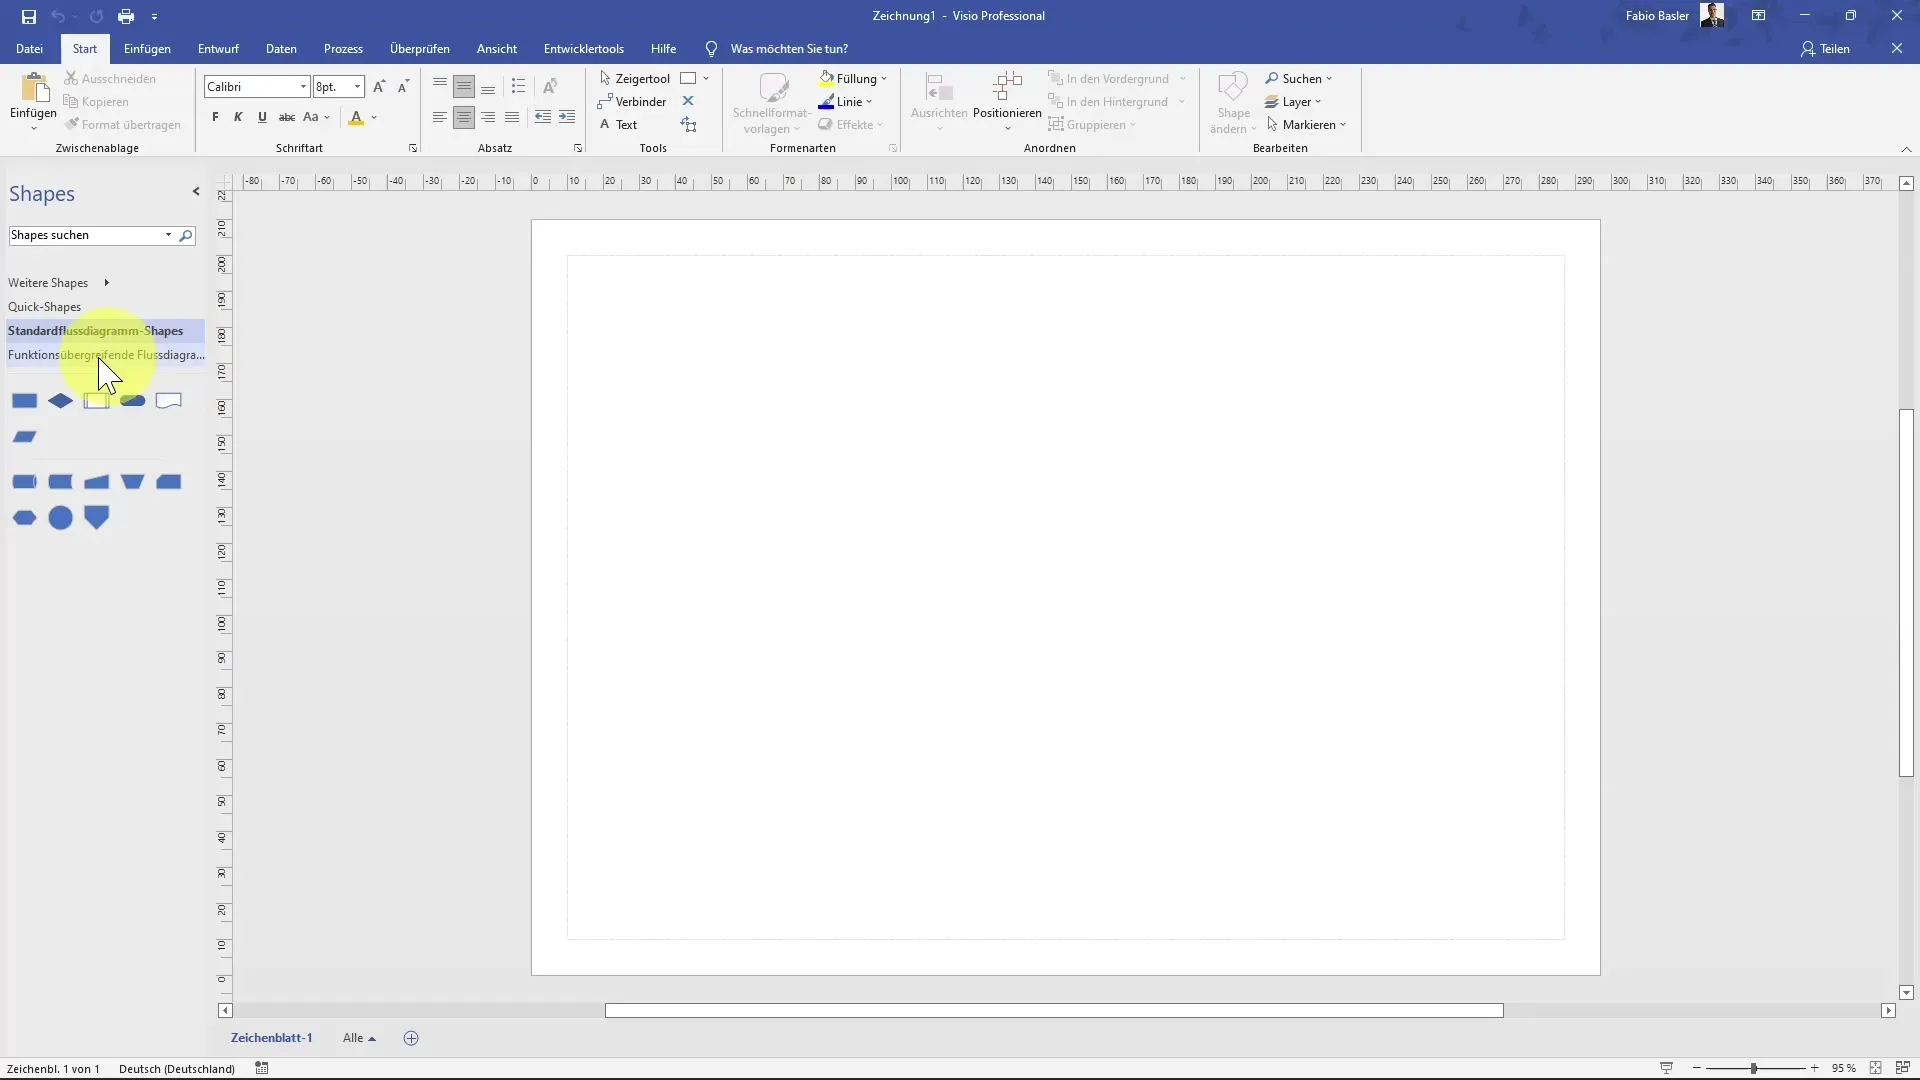Click fit page to window icon in status bar
Viewport: 1920px width, 1080px height.
coord(1875,1068)
